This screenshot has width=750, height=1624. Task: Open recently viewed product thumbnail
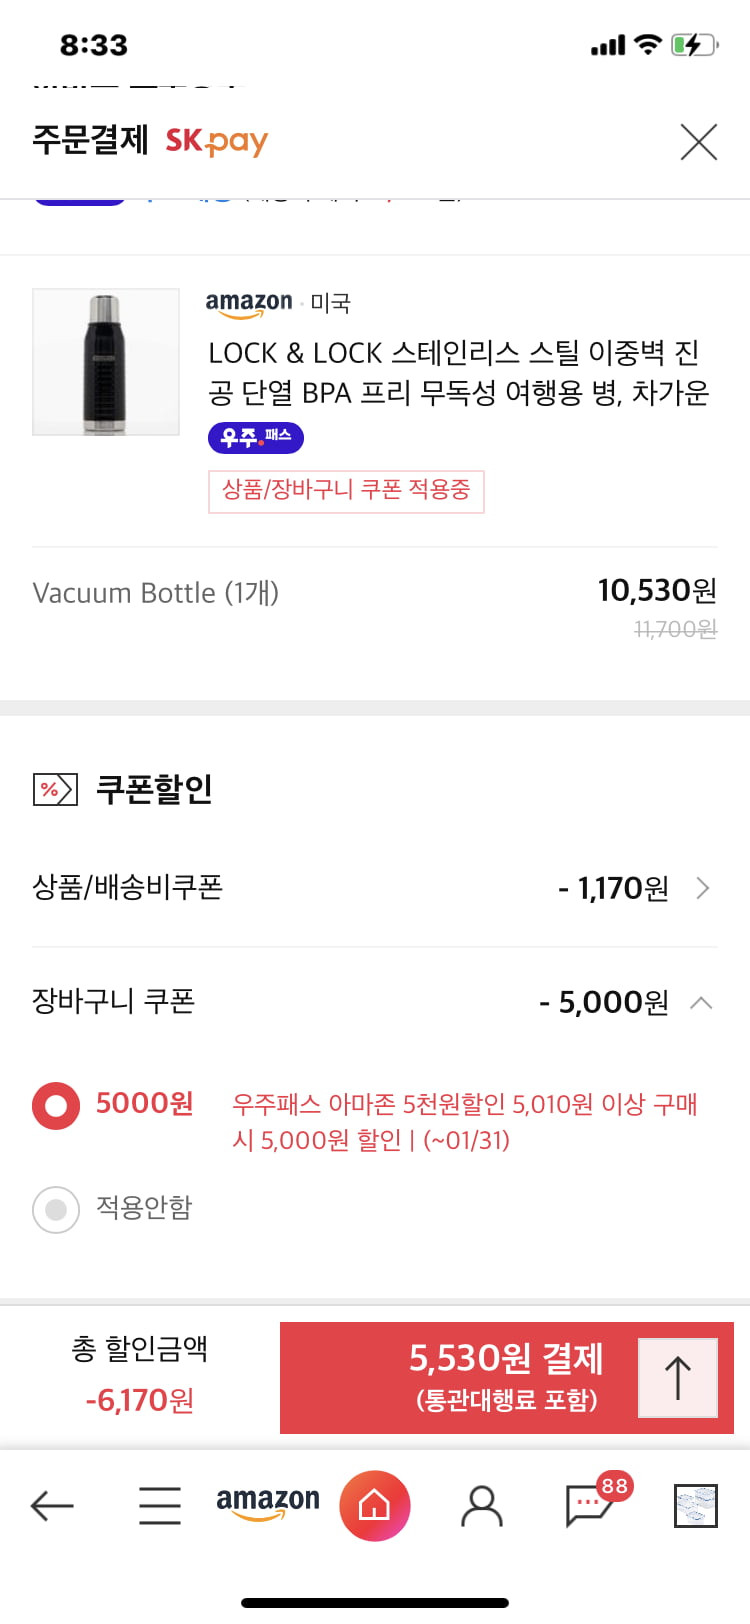pyautogui.click(x=696, y=1506)
